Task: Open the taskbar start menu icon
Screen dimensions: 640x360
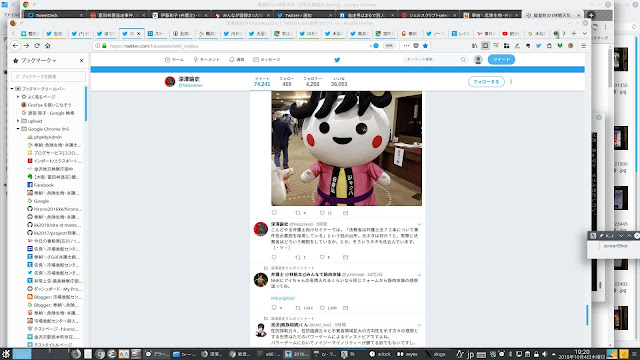Action: (6, 354)
